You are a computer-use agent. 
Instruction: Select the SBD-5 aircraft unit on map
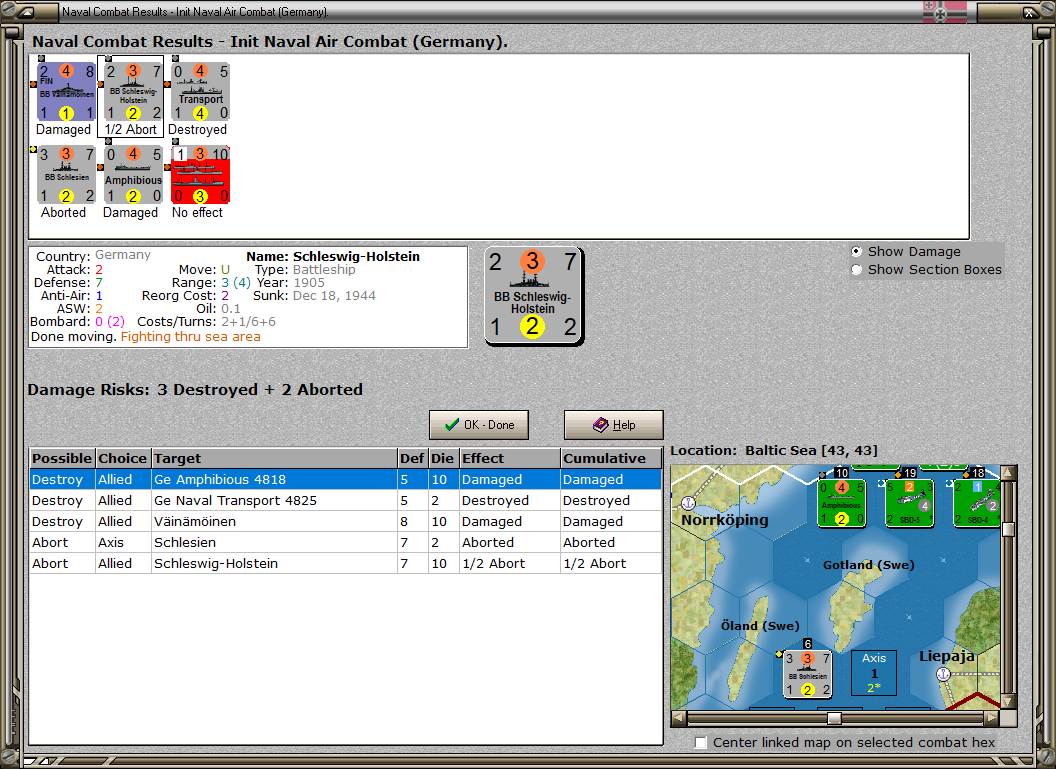pyautogui.click(x=909, y=502)
